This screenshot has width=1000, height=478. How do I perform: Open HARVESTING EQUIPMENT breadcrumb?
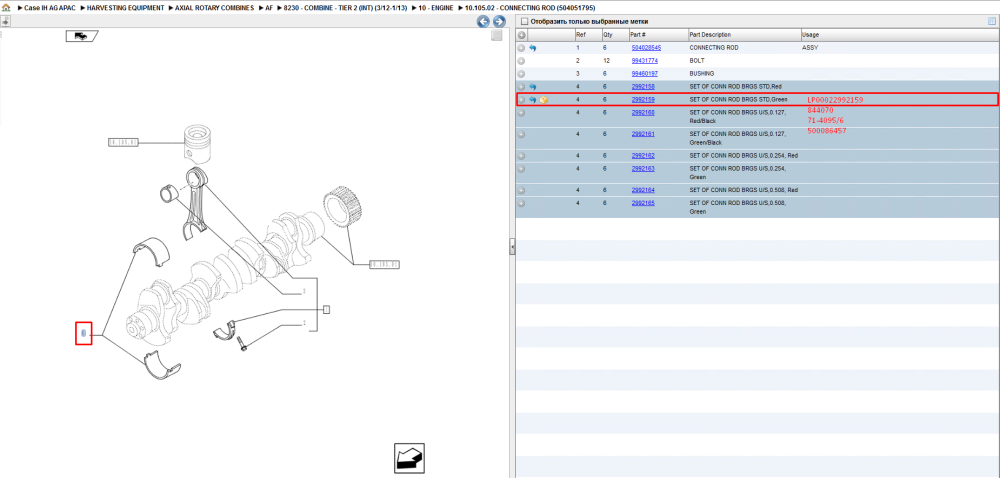125,8
